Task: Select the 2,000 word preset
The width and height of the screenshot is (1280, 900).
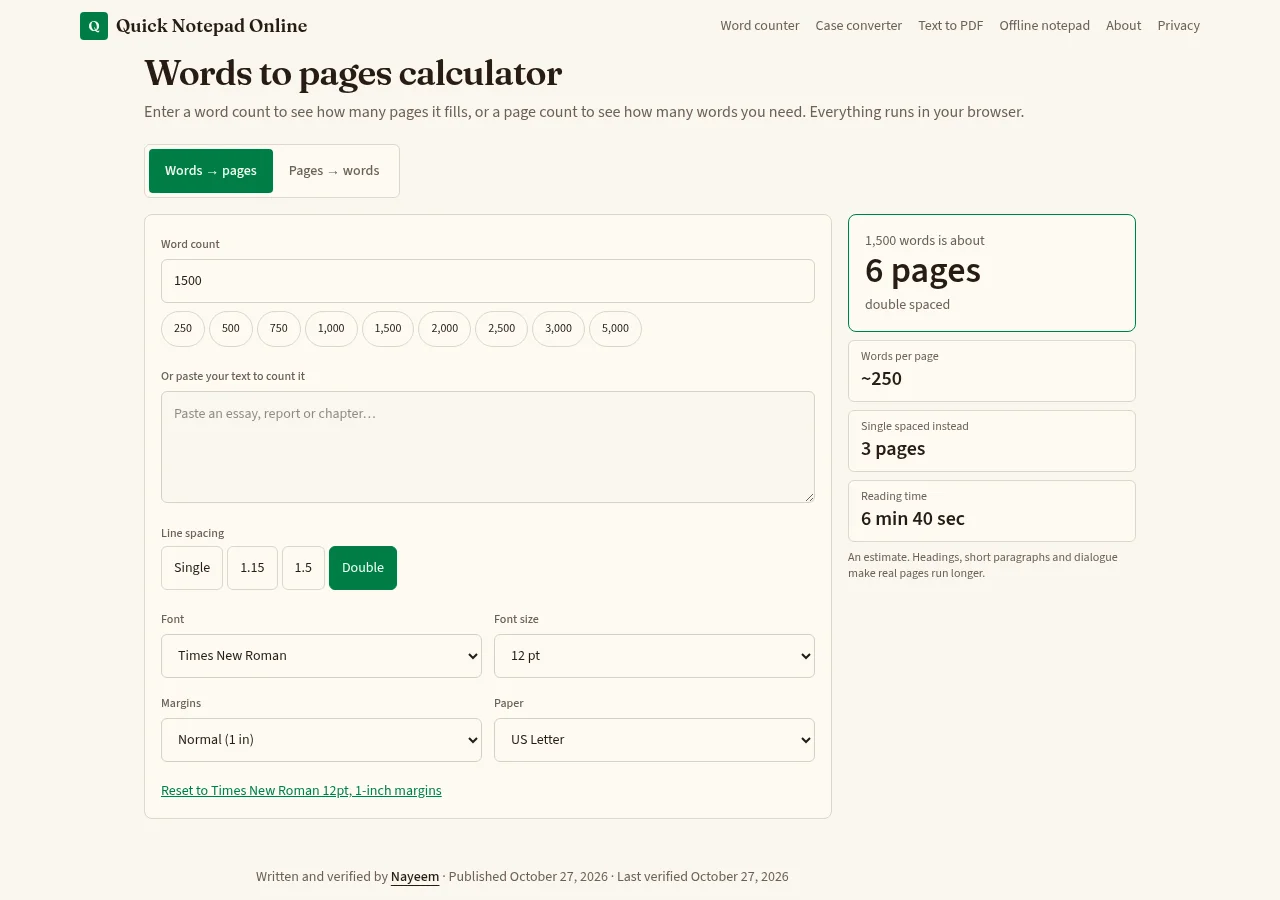Action: (x=444, y=329)
